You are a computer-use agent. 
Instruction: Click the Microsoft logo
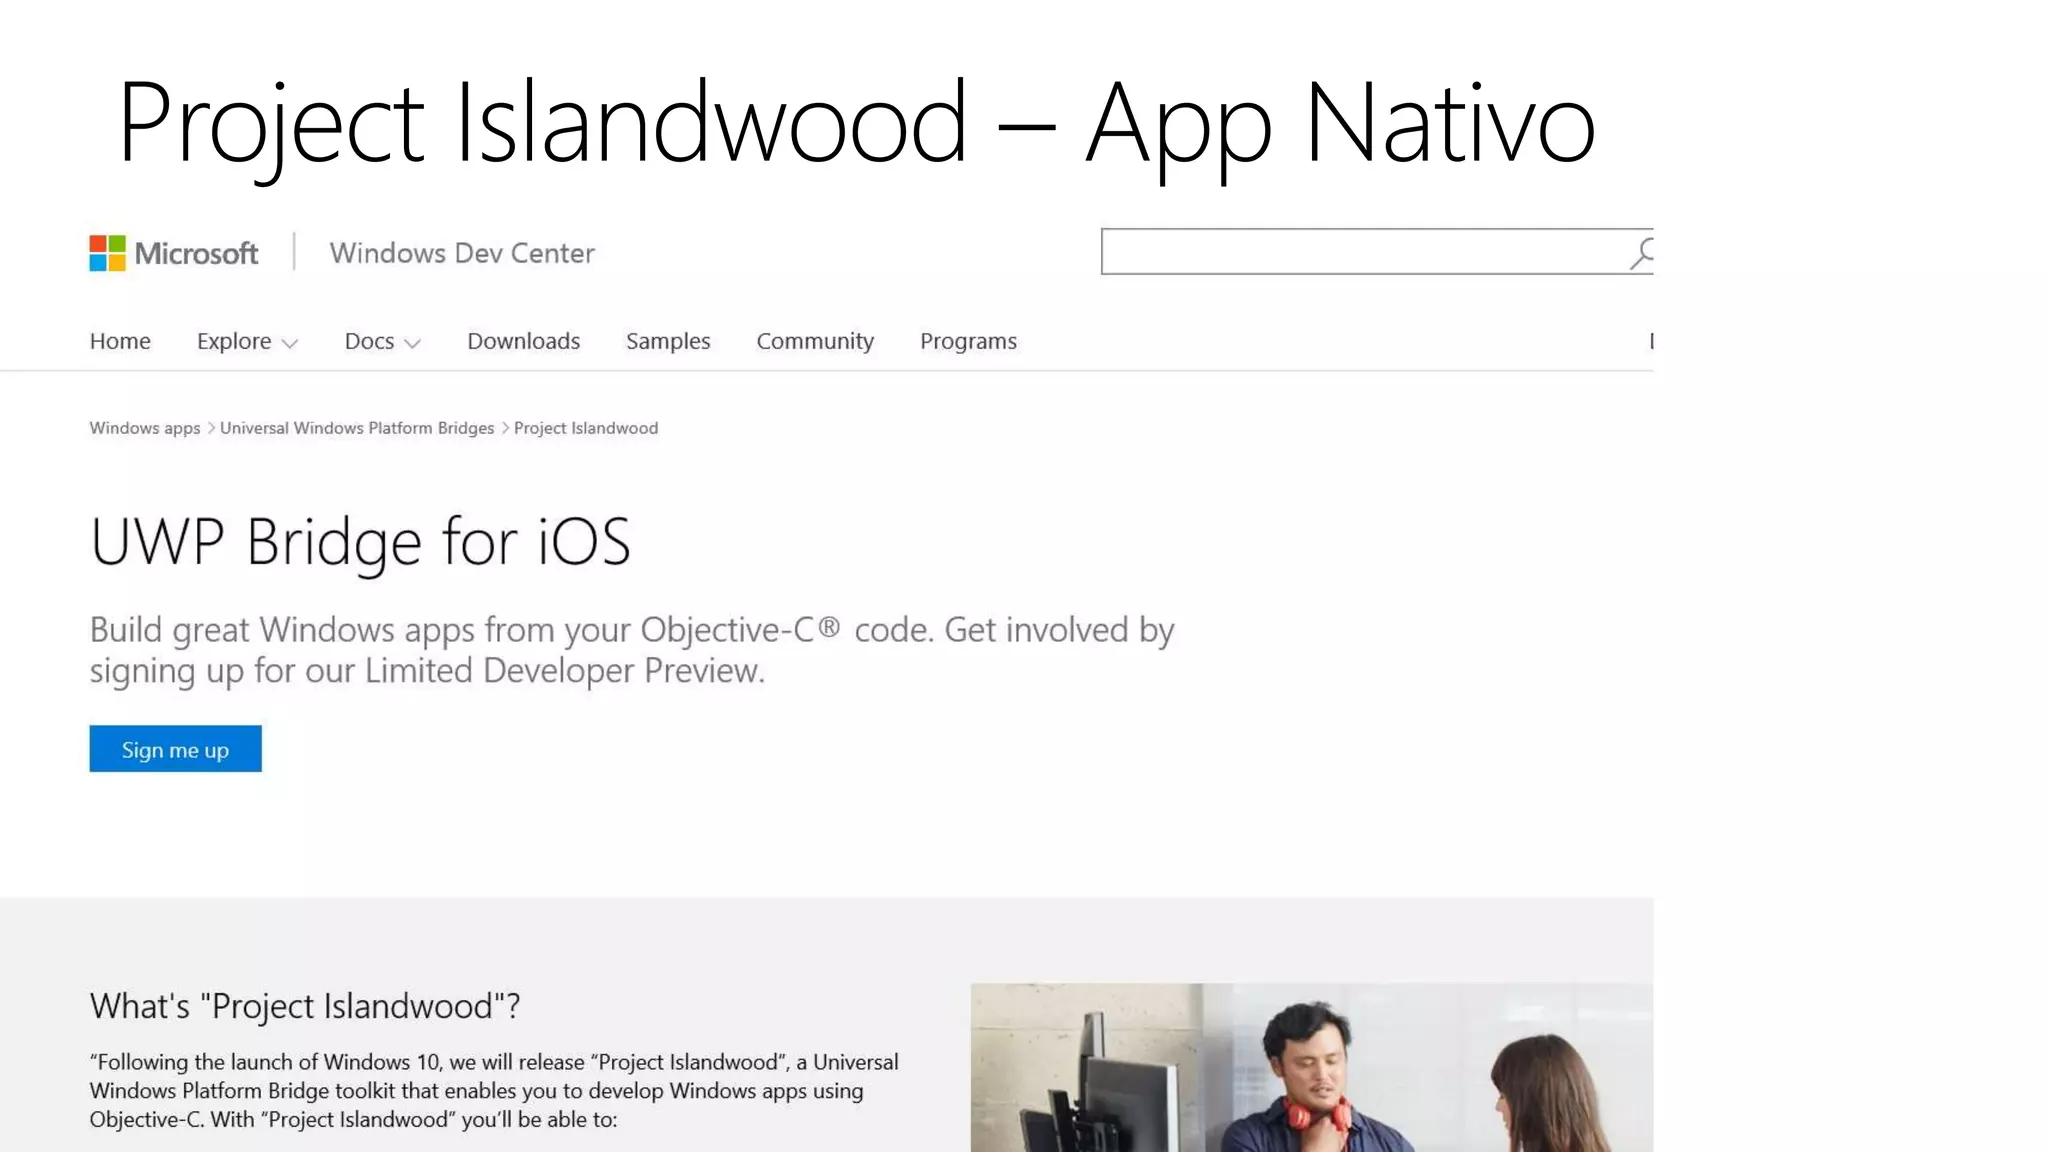(173, 253)
